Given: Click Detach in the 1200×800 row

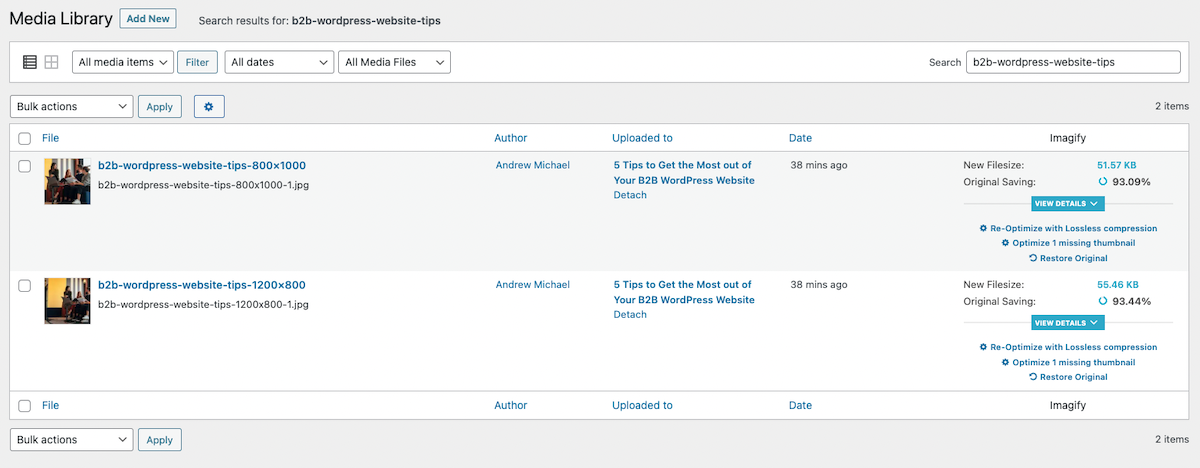Looking at the screenshot, I should point(630,315).
